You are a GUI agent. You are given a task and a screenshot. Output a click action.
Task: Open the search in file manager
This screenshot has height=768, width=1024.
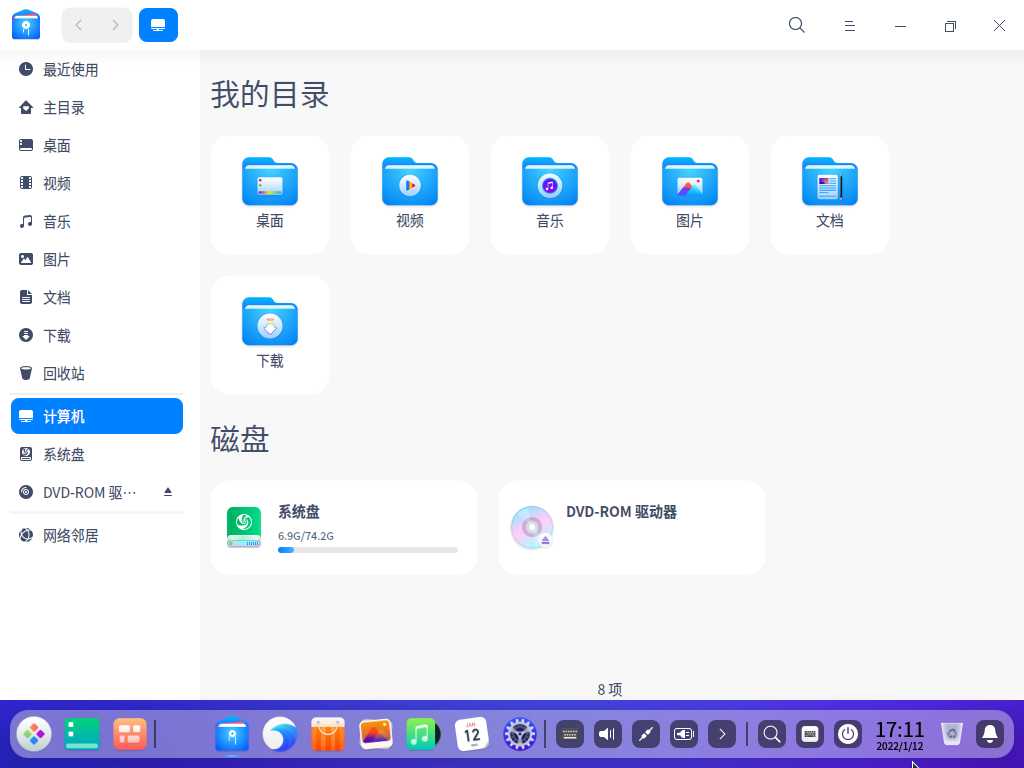coord(797,25)
